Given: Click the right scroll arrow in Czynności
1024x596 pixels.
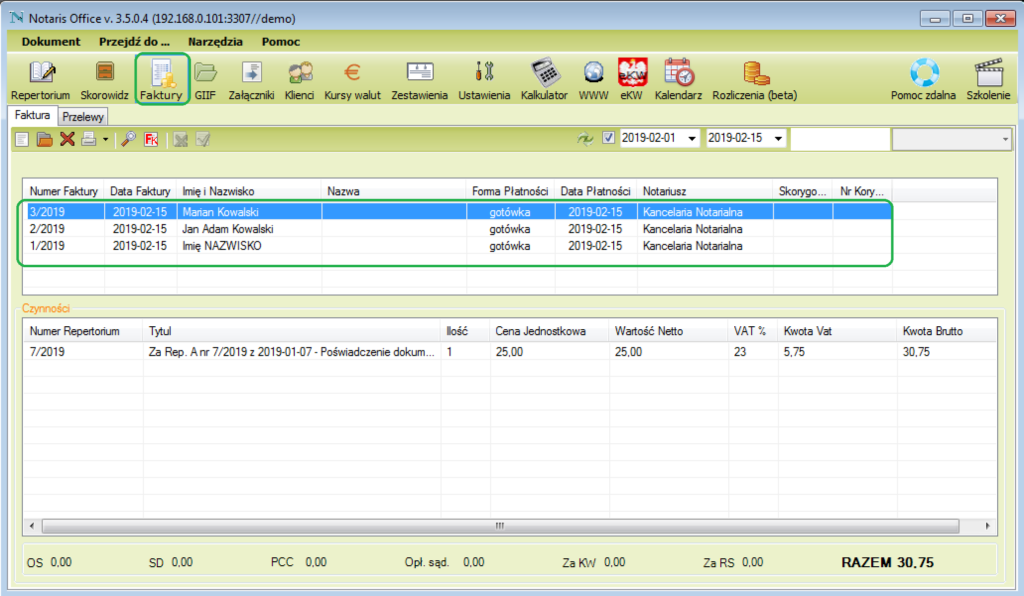Looking at the screenshot, I should (x=987, y=525).
